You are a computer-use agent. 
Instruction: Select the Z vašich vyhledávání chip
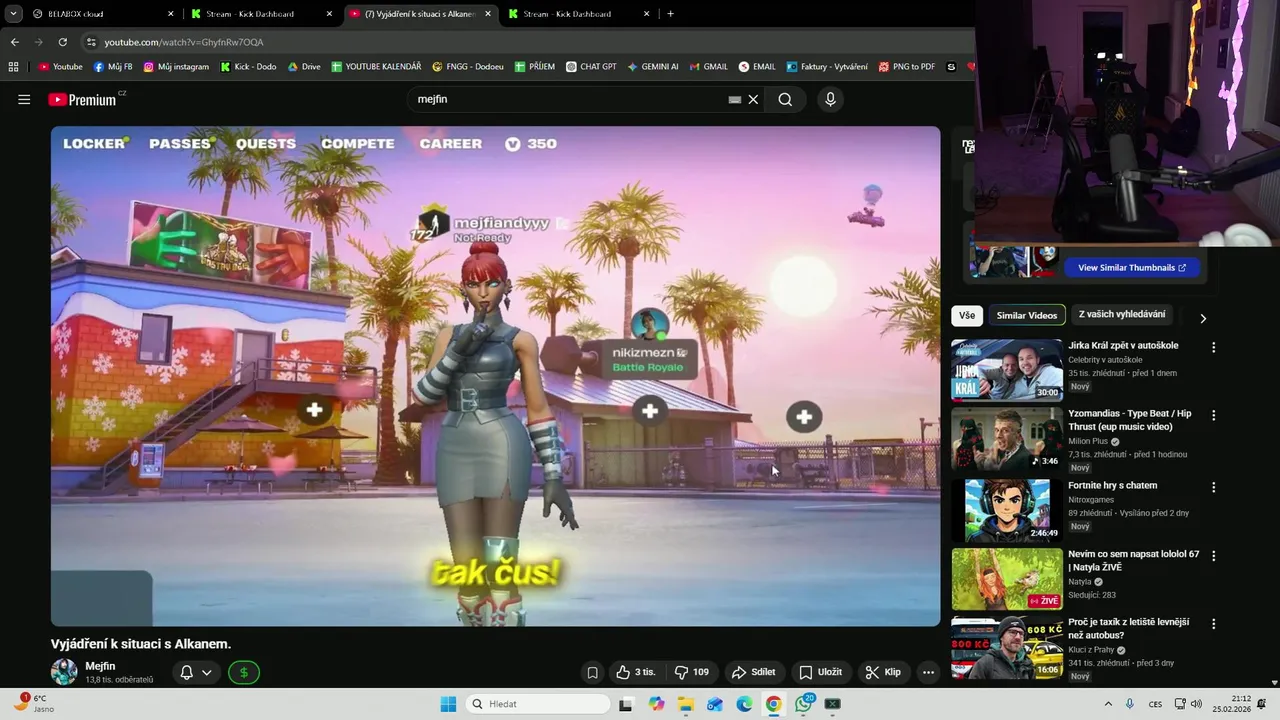[1122, 315]
